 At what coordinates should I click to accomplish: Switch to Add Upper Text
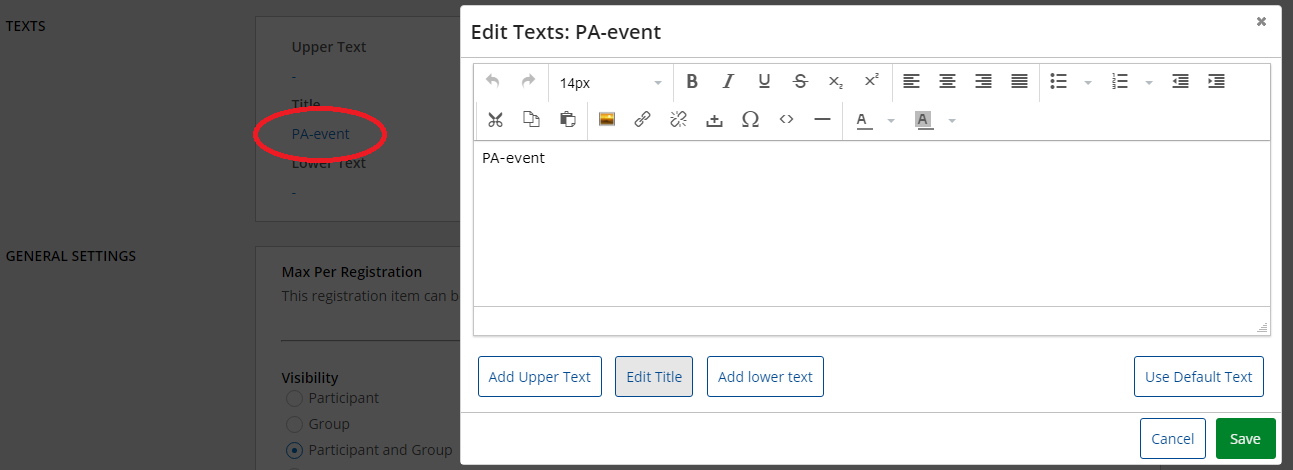click(x=540, y=377)
